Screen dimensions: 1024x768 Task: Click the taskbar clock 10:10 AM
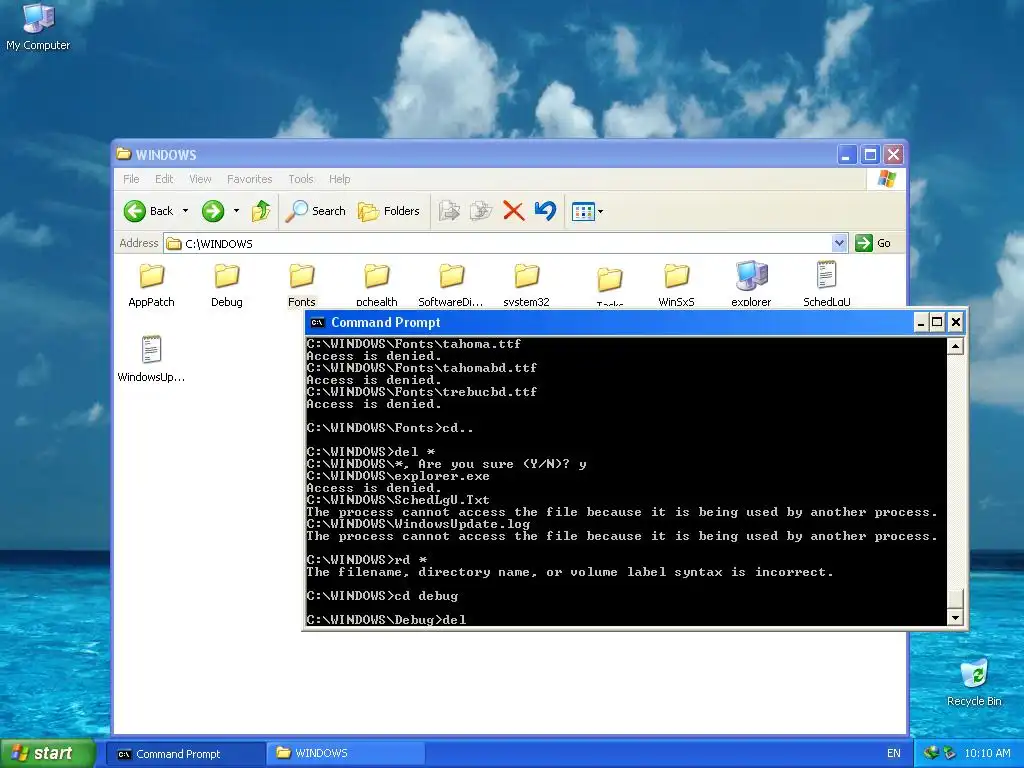(x=987, y=753)
